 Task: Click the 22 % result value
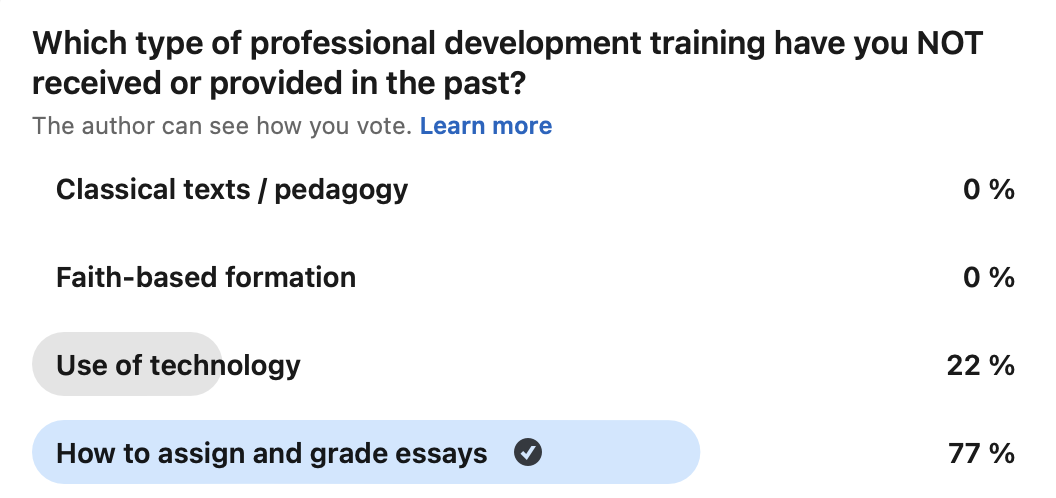pyautogui.click(x=981, y=365)
